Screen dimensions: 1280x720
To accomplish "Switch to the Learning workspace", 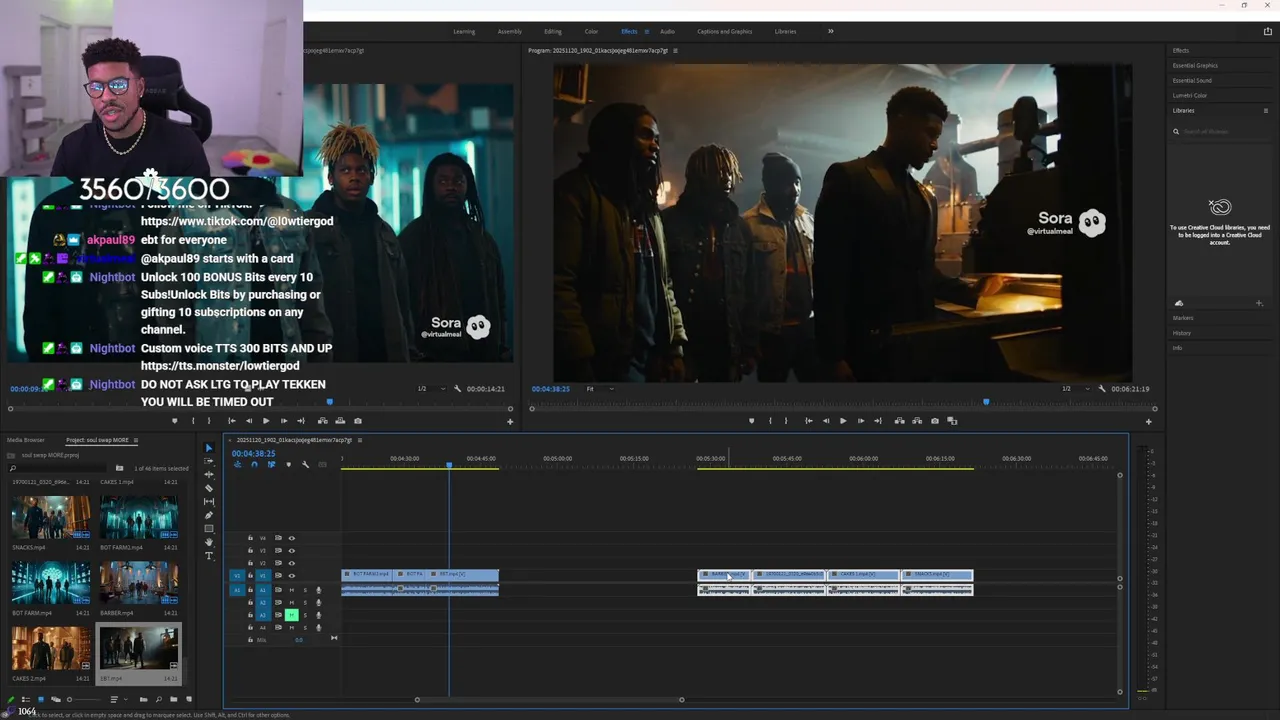I will pyautogui.click(x=464, y=32).
